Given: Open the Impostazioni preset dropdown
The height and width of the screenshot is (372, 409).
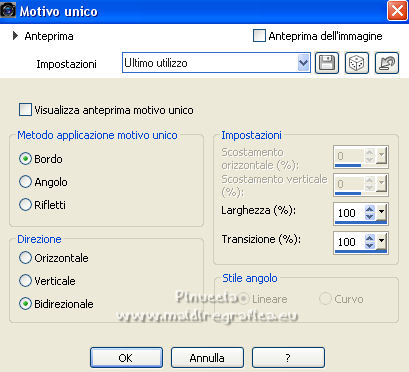Looking at the screenshot, I should pyautogui.click(x=303, y=63).
